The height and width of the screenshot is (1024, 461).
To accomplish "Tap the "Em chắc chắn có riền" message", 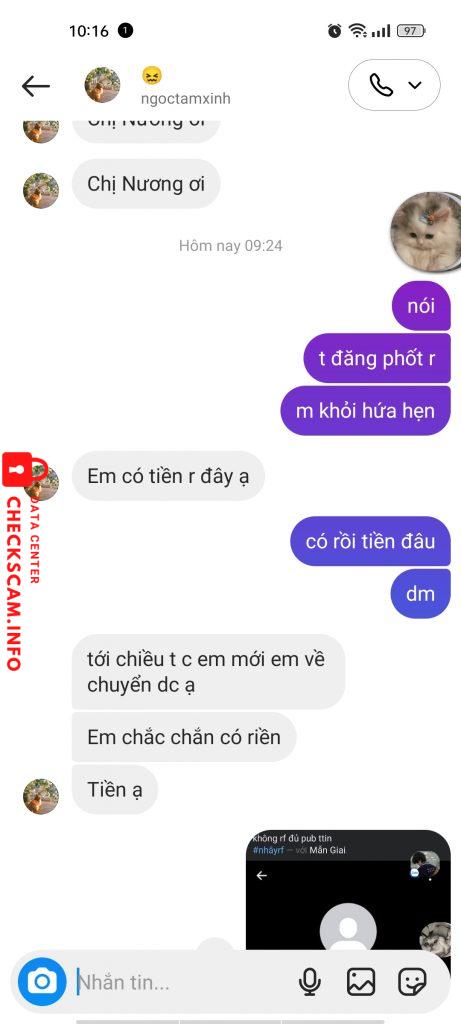I will [x=184, y=737].
